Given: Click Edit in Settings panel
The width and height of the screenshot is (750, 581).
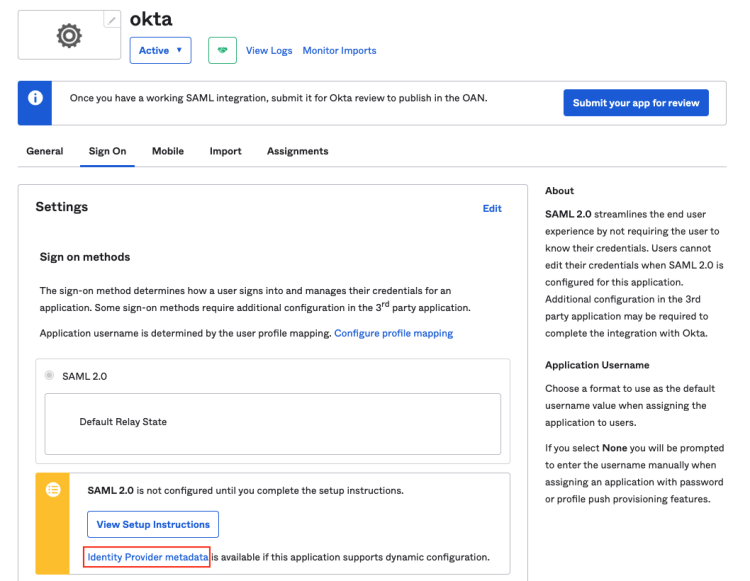Looking at the screenshot, I should [x=492, y=208].
